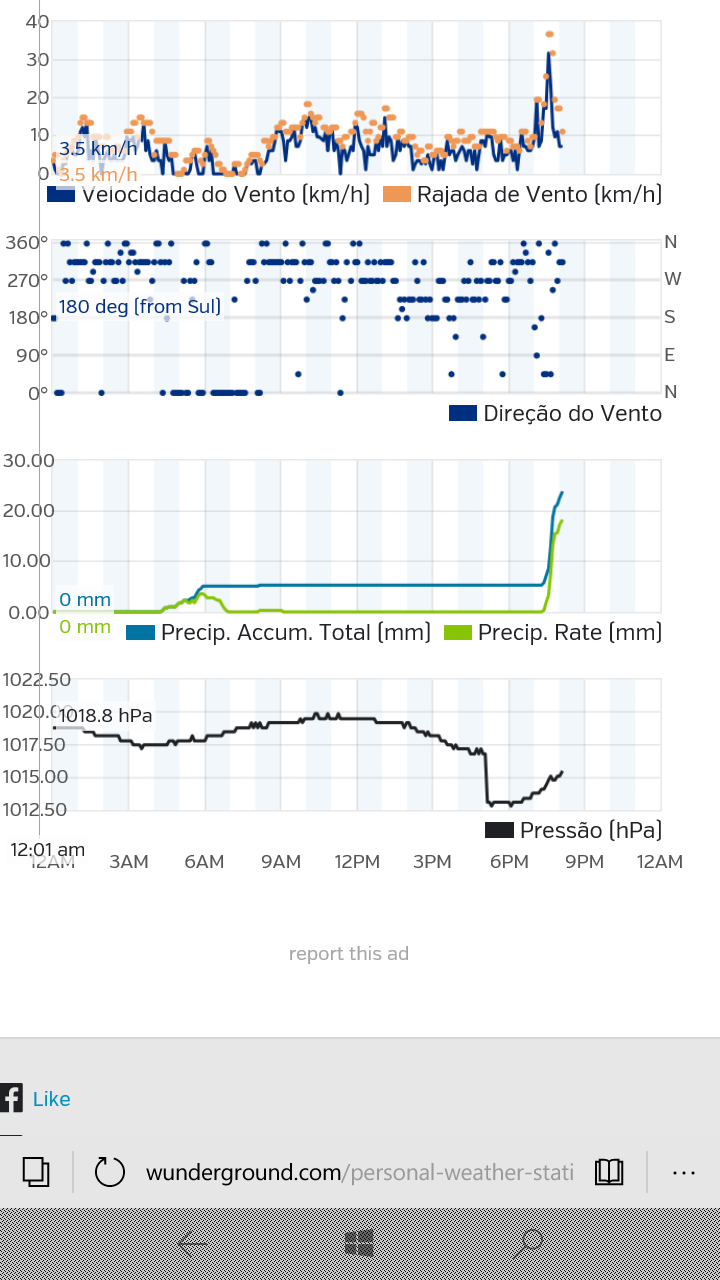Click the page refresh icon
This screenshot has height=1280, width=720.
coord(109,1171)
